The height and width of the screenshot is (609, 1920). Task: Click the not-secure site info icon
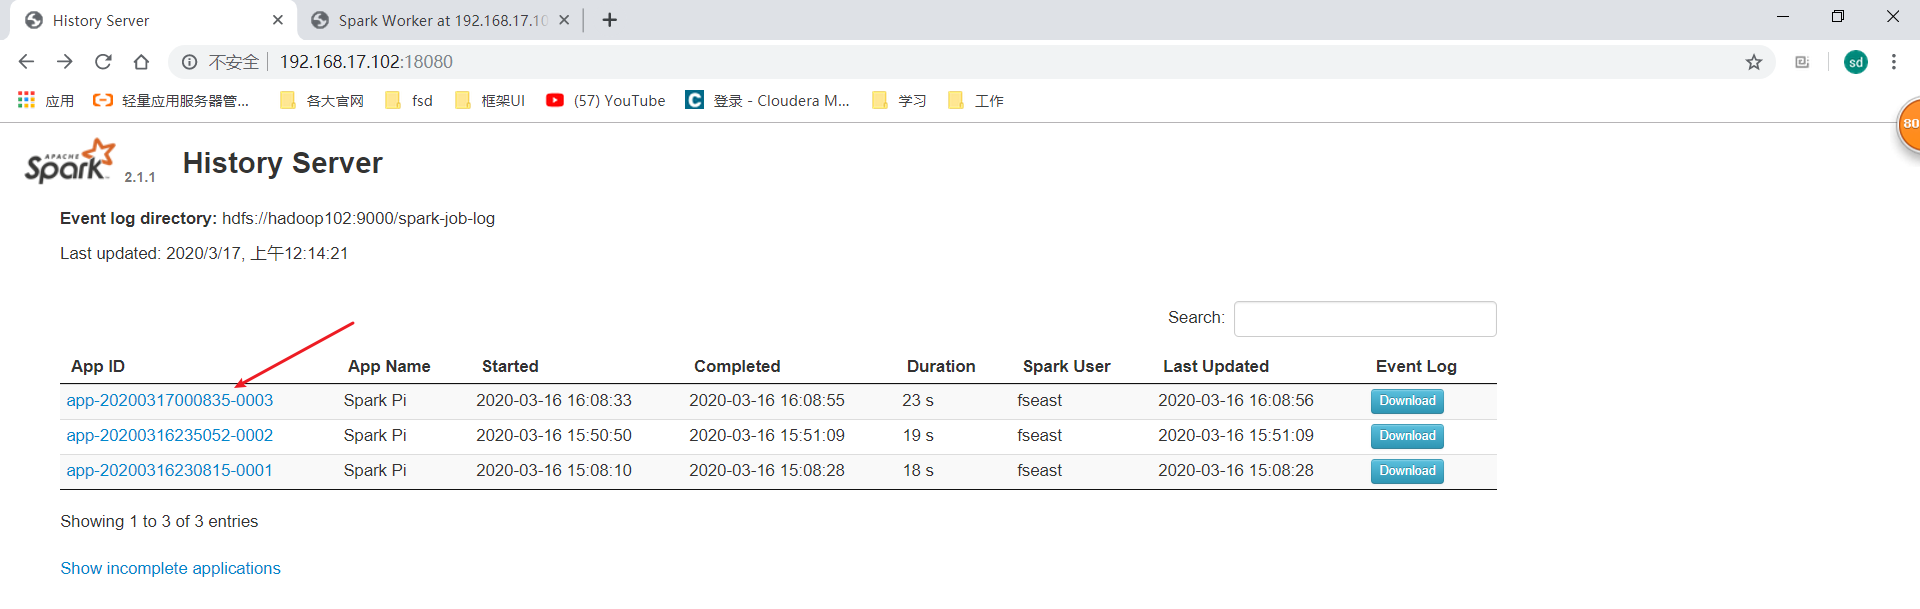tap(189, 62)
